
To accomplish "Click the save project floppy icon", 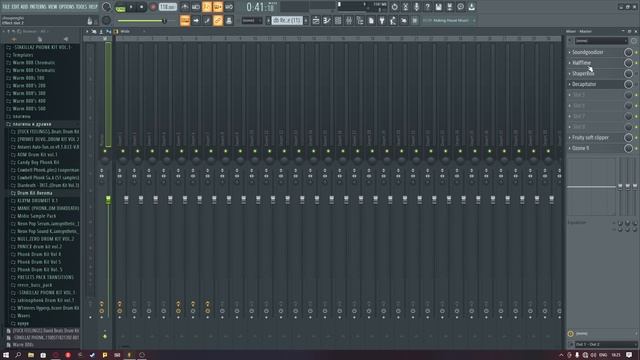I will coord(438,7).
